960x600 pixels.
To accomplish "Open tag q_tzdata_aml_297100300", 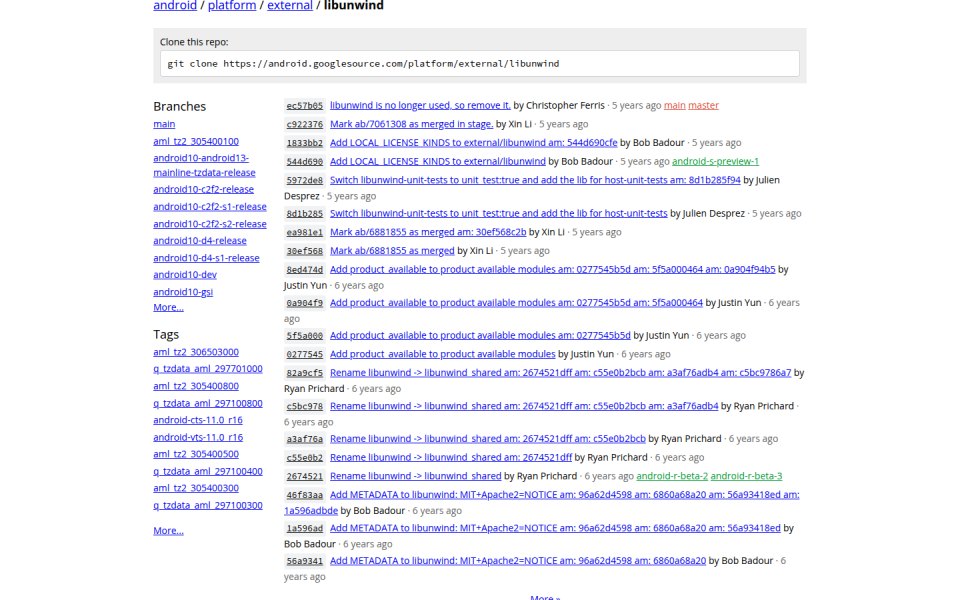I will (x=208, y=505).
